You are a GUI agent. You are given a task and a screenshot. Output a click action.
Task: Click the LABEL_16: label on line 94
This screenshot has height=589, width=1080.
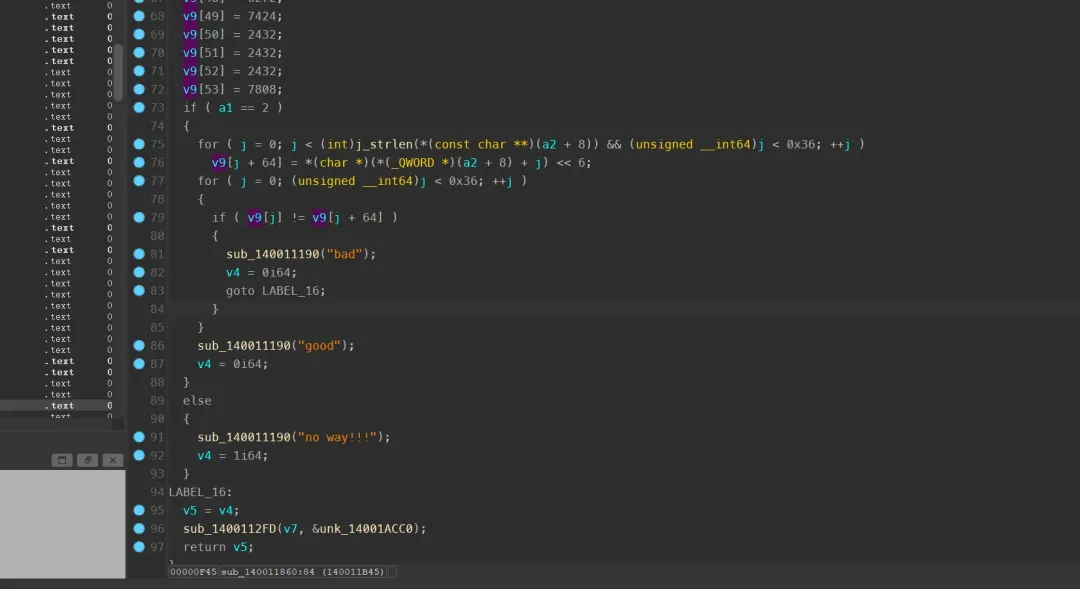point(200,493)
